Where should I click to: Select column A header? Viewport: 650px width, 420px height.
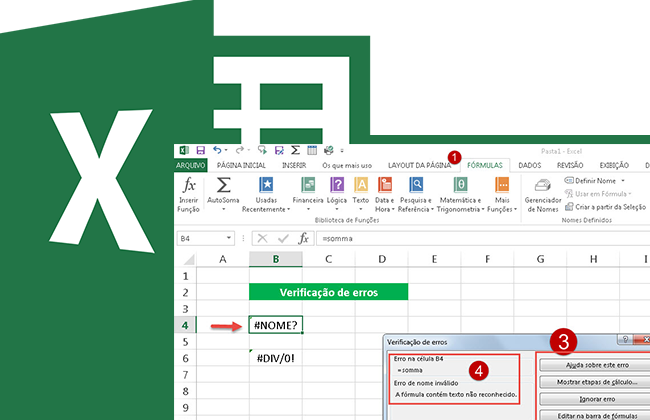tap(223, 259)
